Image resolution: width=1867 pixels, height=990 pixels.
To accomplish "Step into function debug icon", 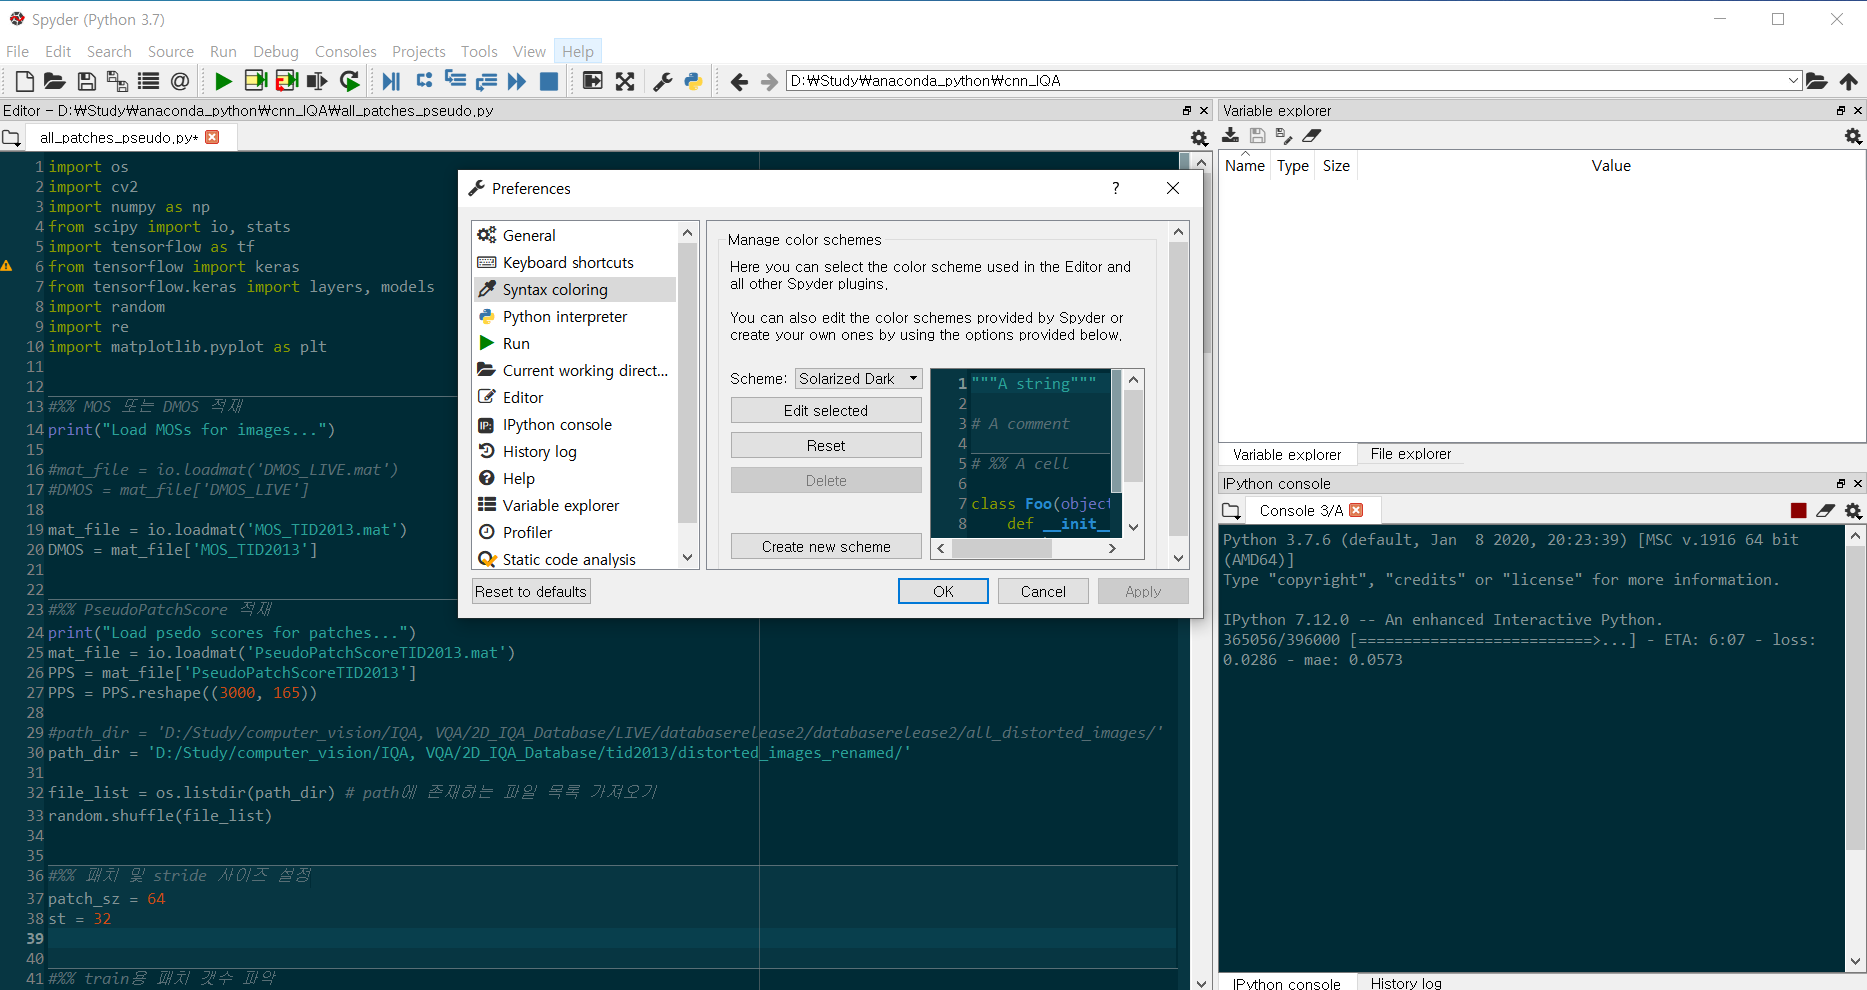I will coord(455,81).
